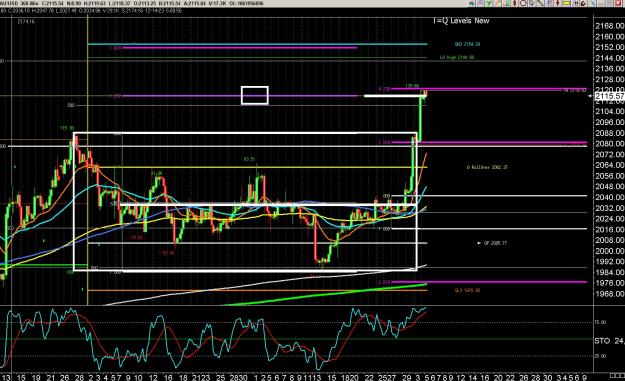This screenshot has width=625, height=381.
Task: Click the 2000.00 price axis label
Action: [609, 251]
